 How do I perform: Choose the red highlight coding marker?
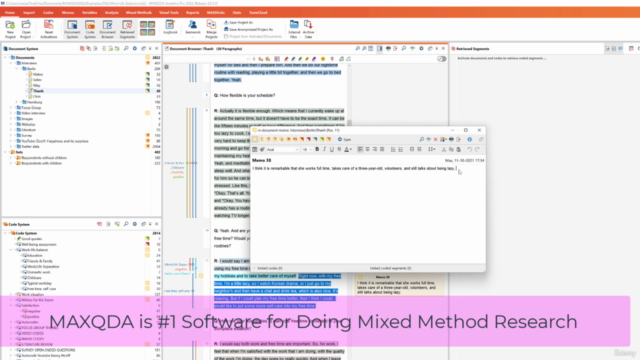pos(286,59)
